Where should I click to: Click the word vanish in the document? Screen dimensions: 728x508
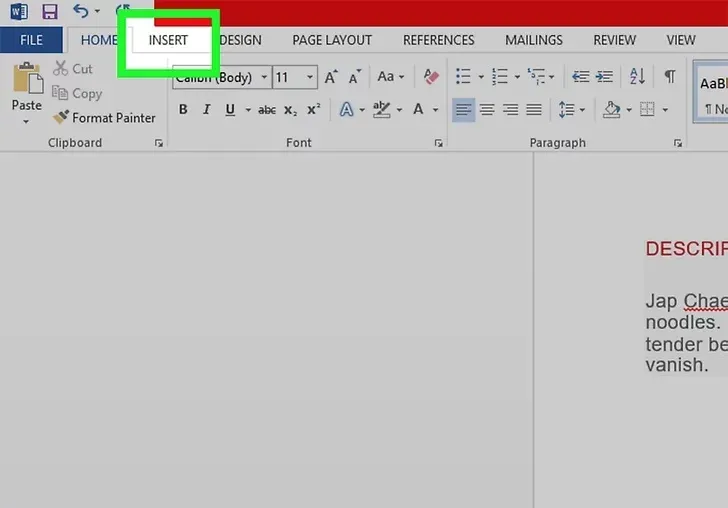click(676, 365)
